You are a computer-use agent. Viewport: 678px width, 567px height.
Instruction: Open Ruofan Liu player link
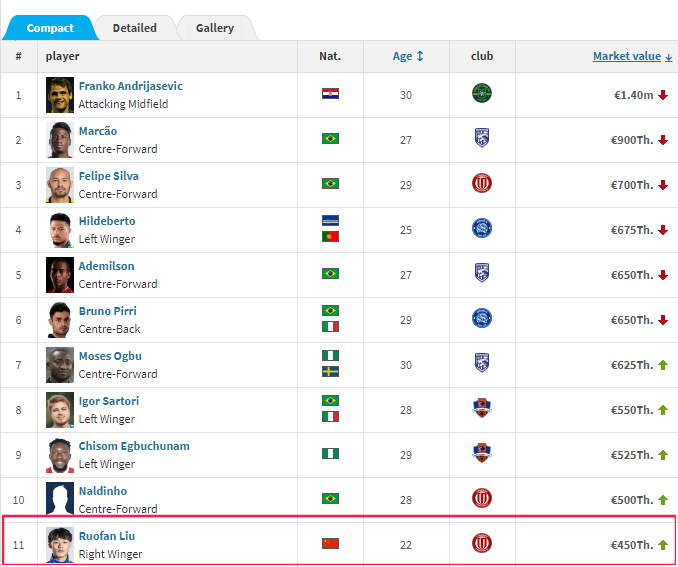point(107,536)
